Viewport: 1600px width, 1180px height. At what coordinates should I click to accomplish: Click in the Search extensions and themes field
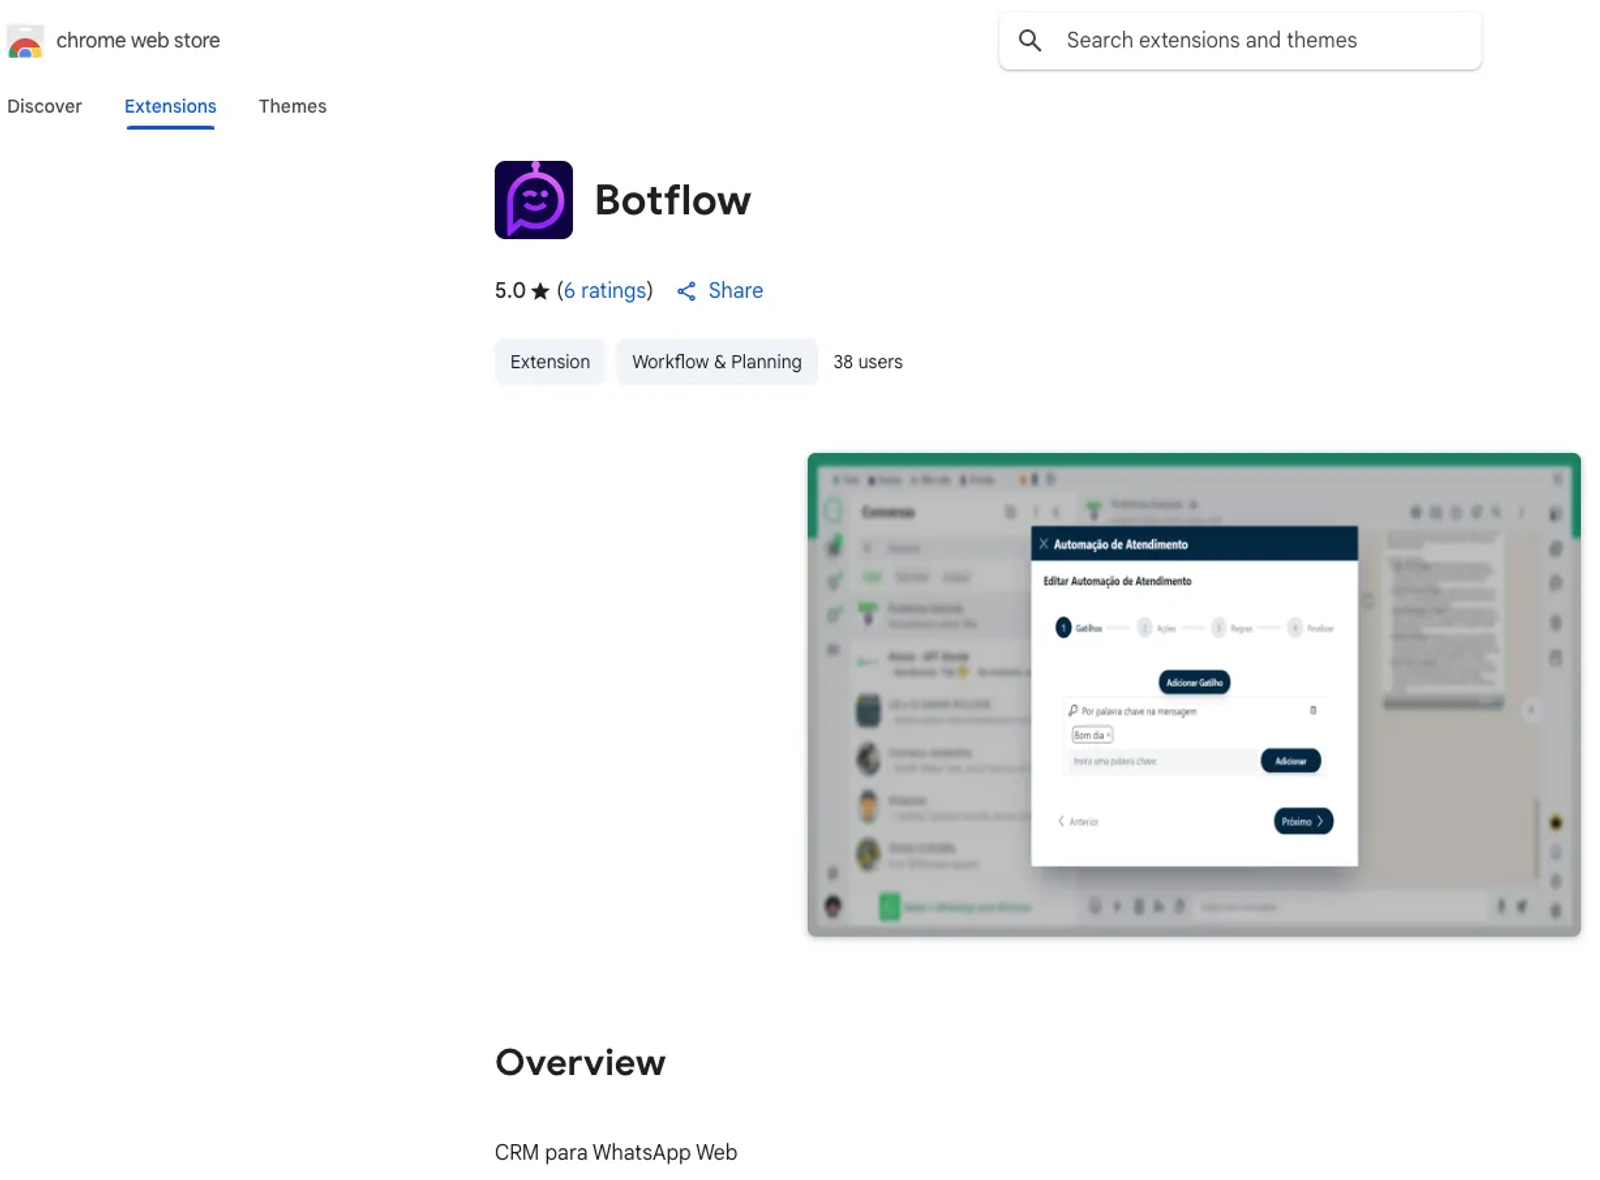click(x=1240, y=41)
